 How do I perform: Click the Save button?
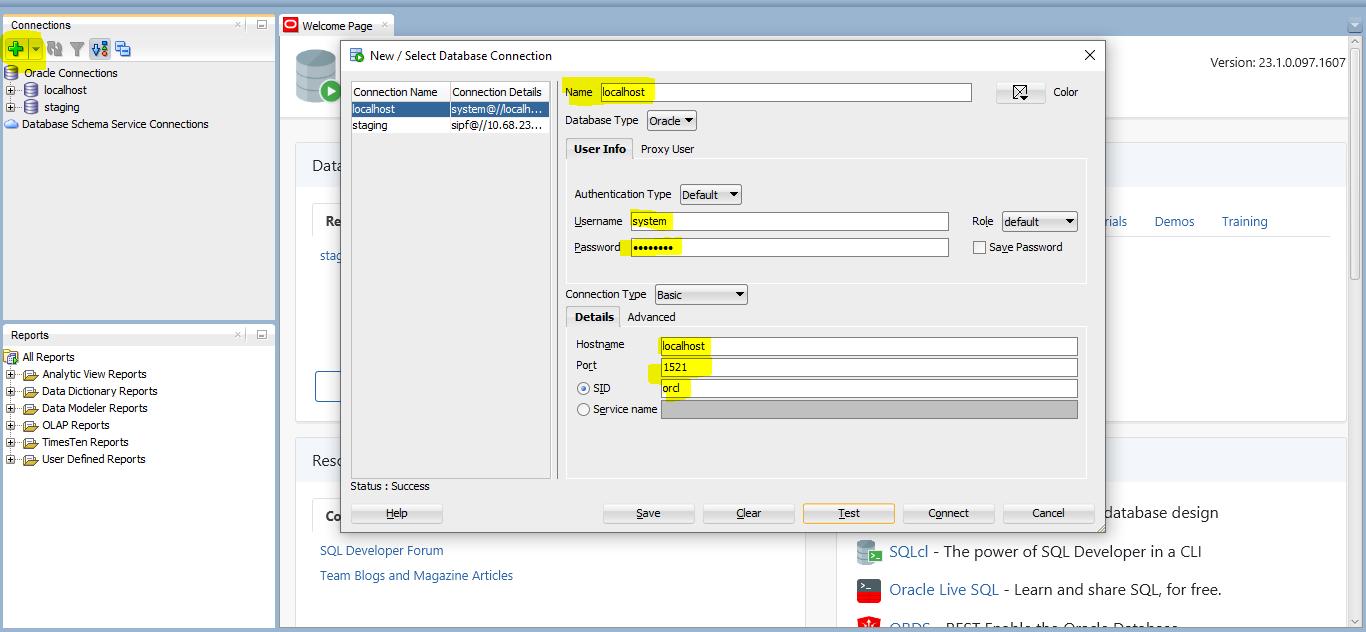tap(648, 513)
